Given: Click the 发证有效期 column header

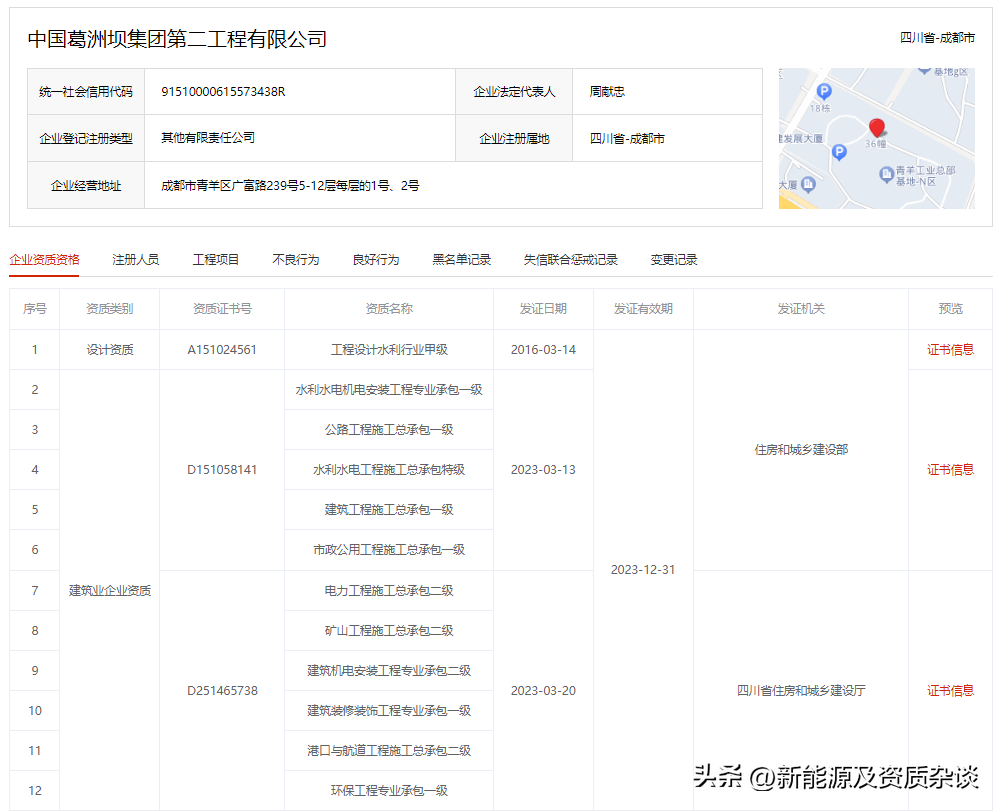Looking at the screenshot, I should tap(643, 308).
